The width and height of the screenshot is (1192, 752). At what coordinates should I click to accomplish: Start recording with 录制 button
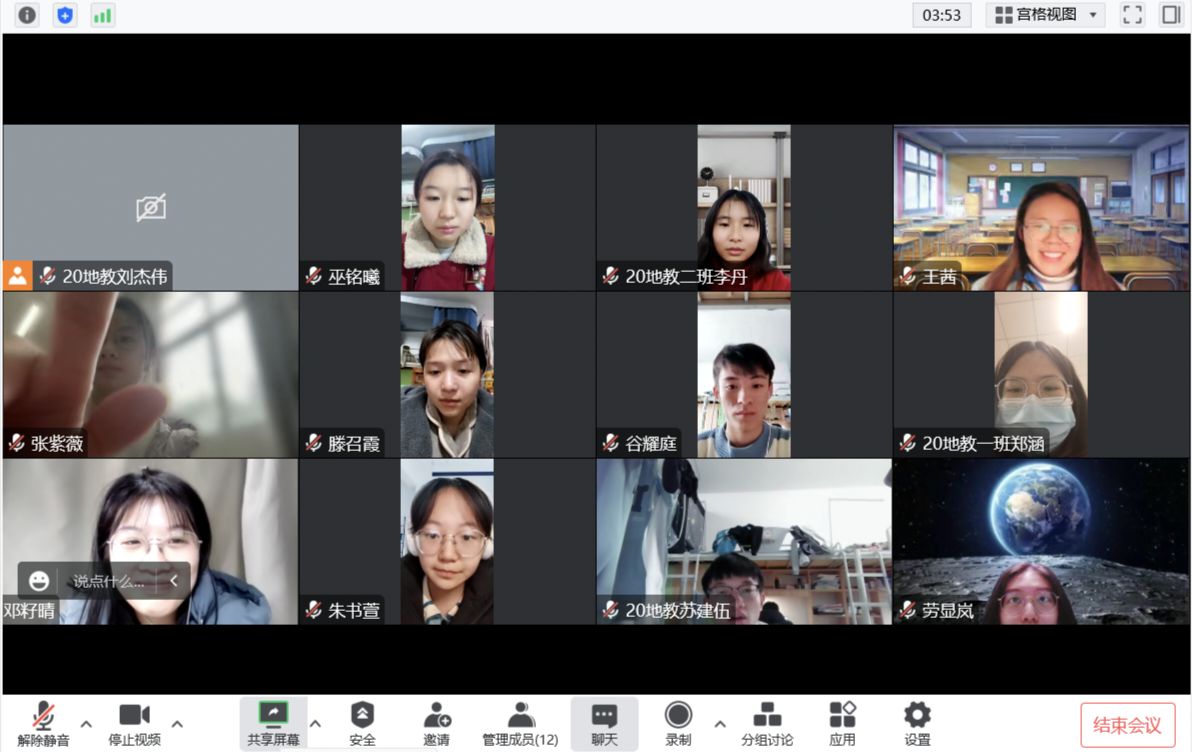pyautogui.click(x=678, y=723)
